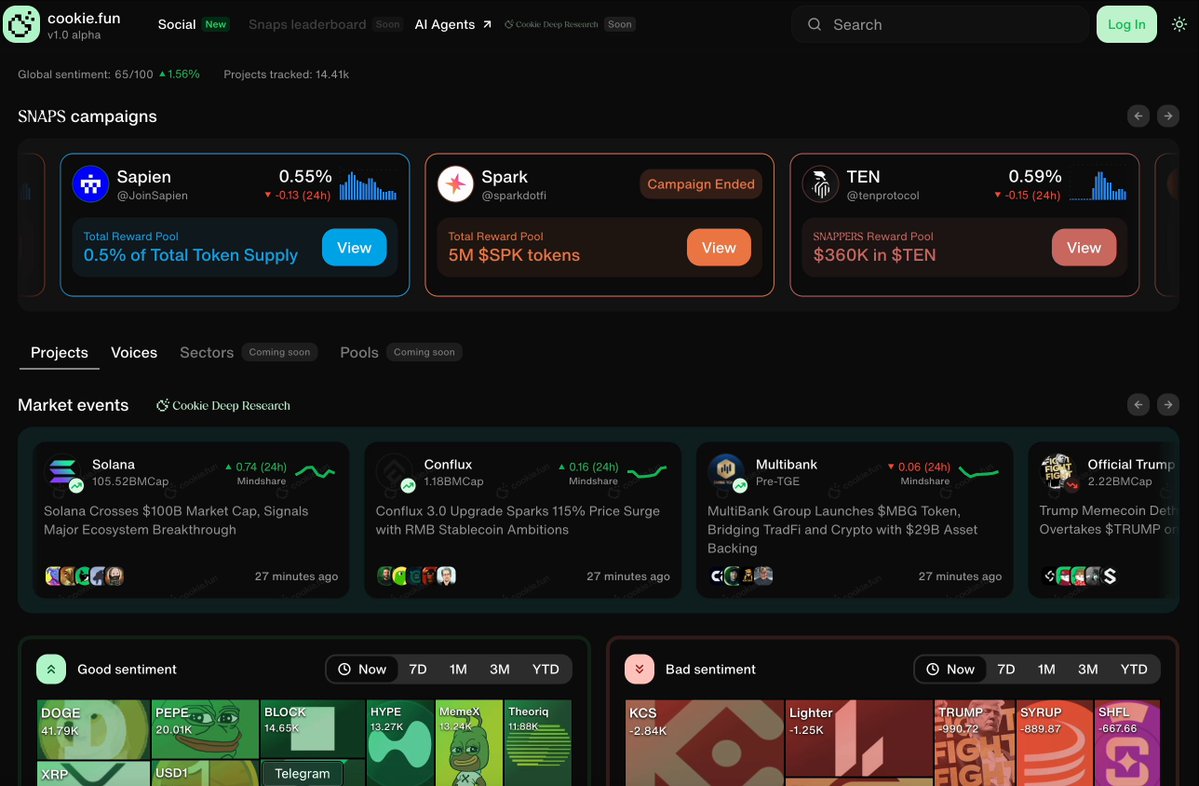Image resolution: width=1199 pixels, height=786 pixels.
Task: Click the TRUMP bad sentiment tile
Action: click(974, 743)
